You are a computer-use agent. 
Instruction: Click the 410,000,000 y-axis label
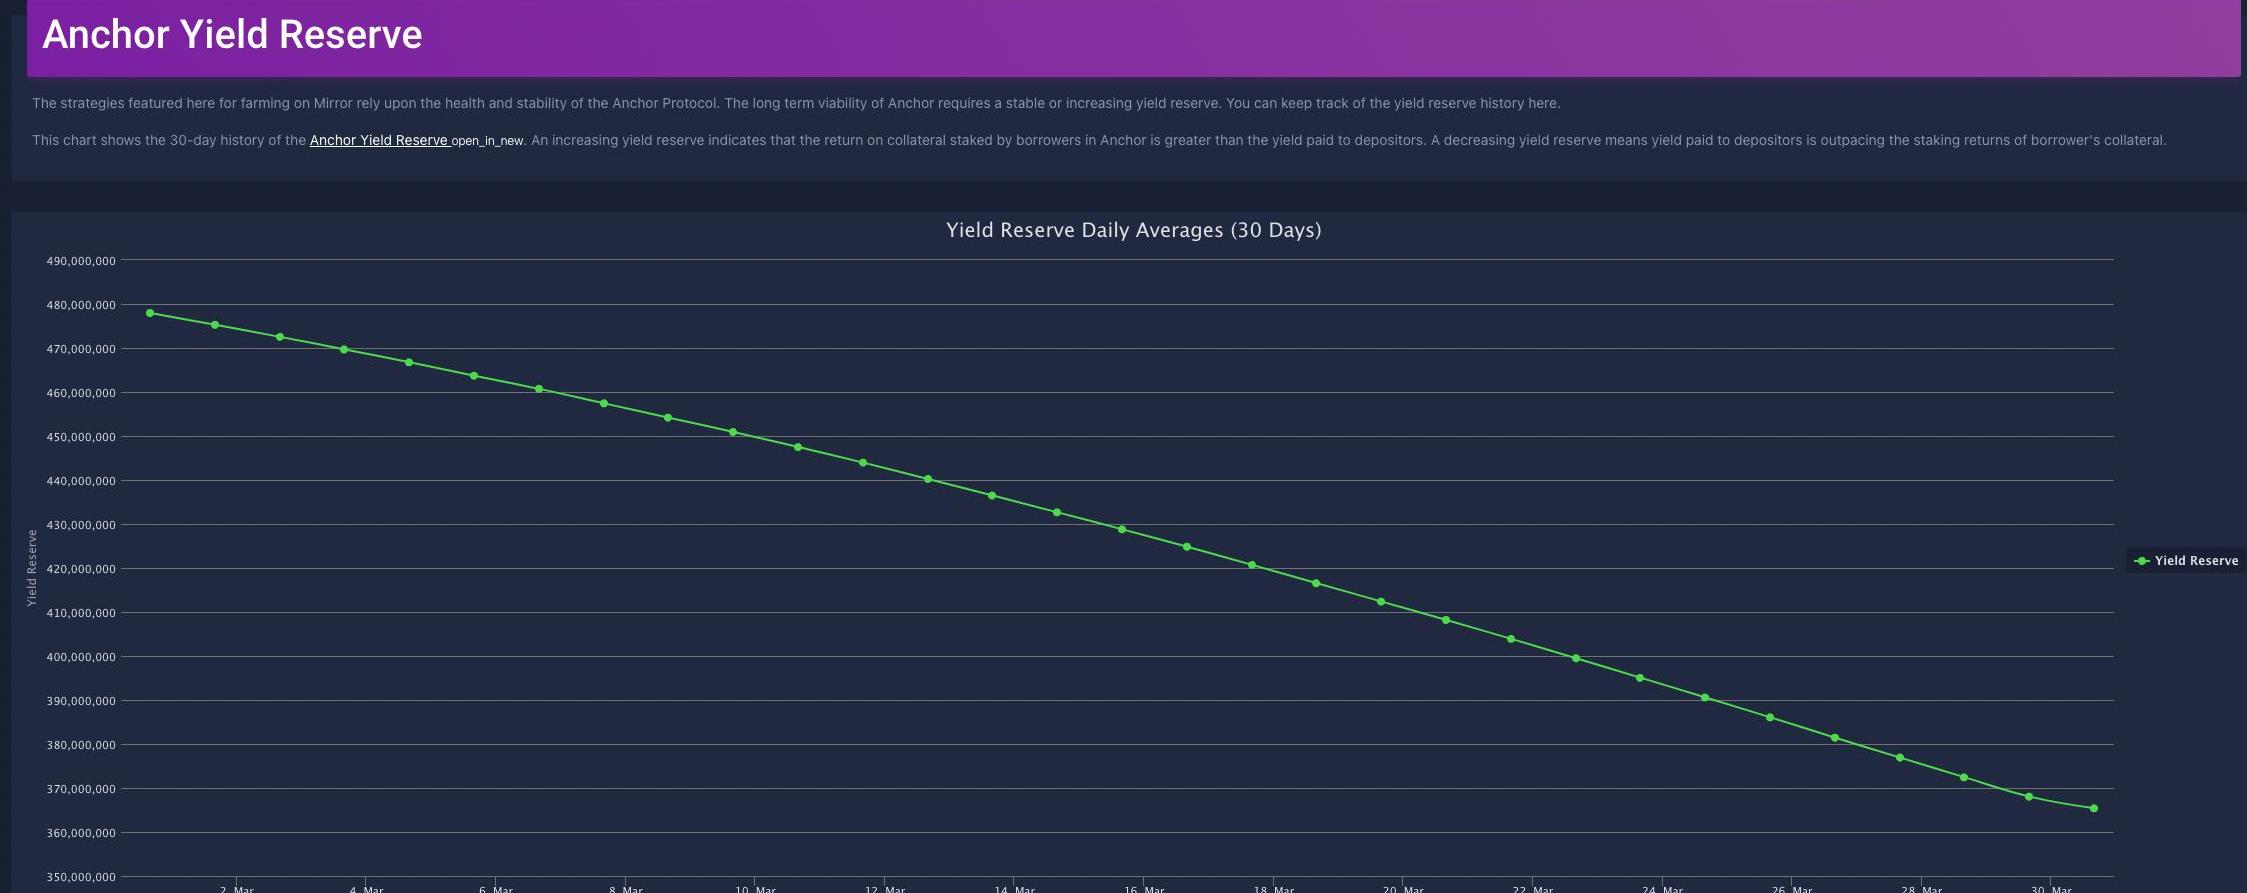pos(81,613)
